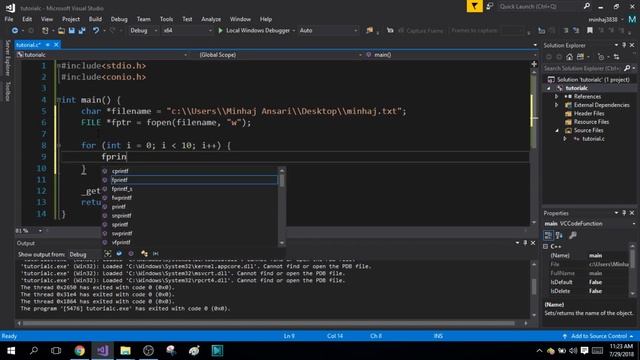Open the Global Scope navigation dropdown
Viewport: 640px width, 360px height.
[280, 55]
